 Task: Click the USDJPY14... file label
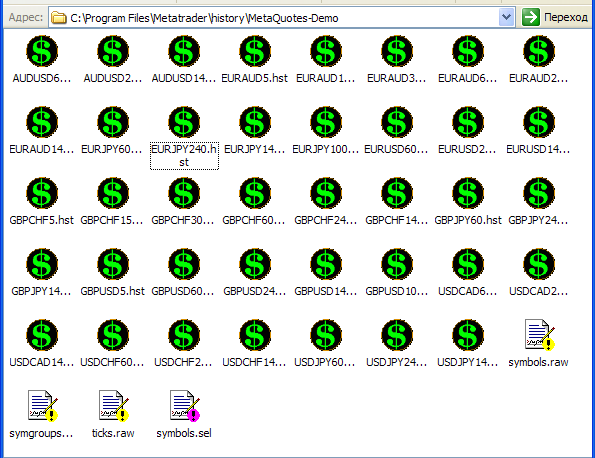(468, 362)
